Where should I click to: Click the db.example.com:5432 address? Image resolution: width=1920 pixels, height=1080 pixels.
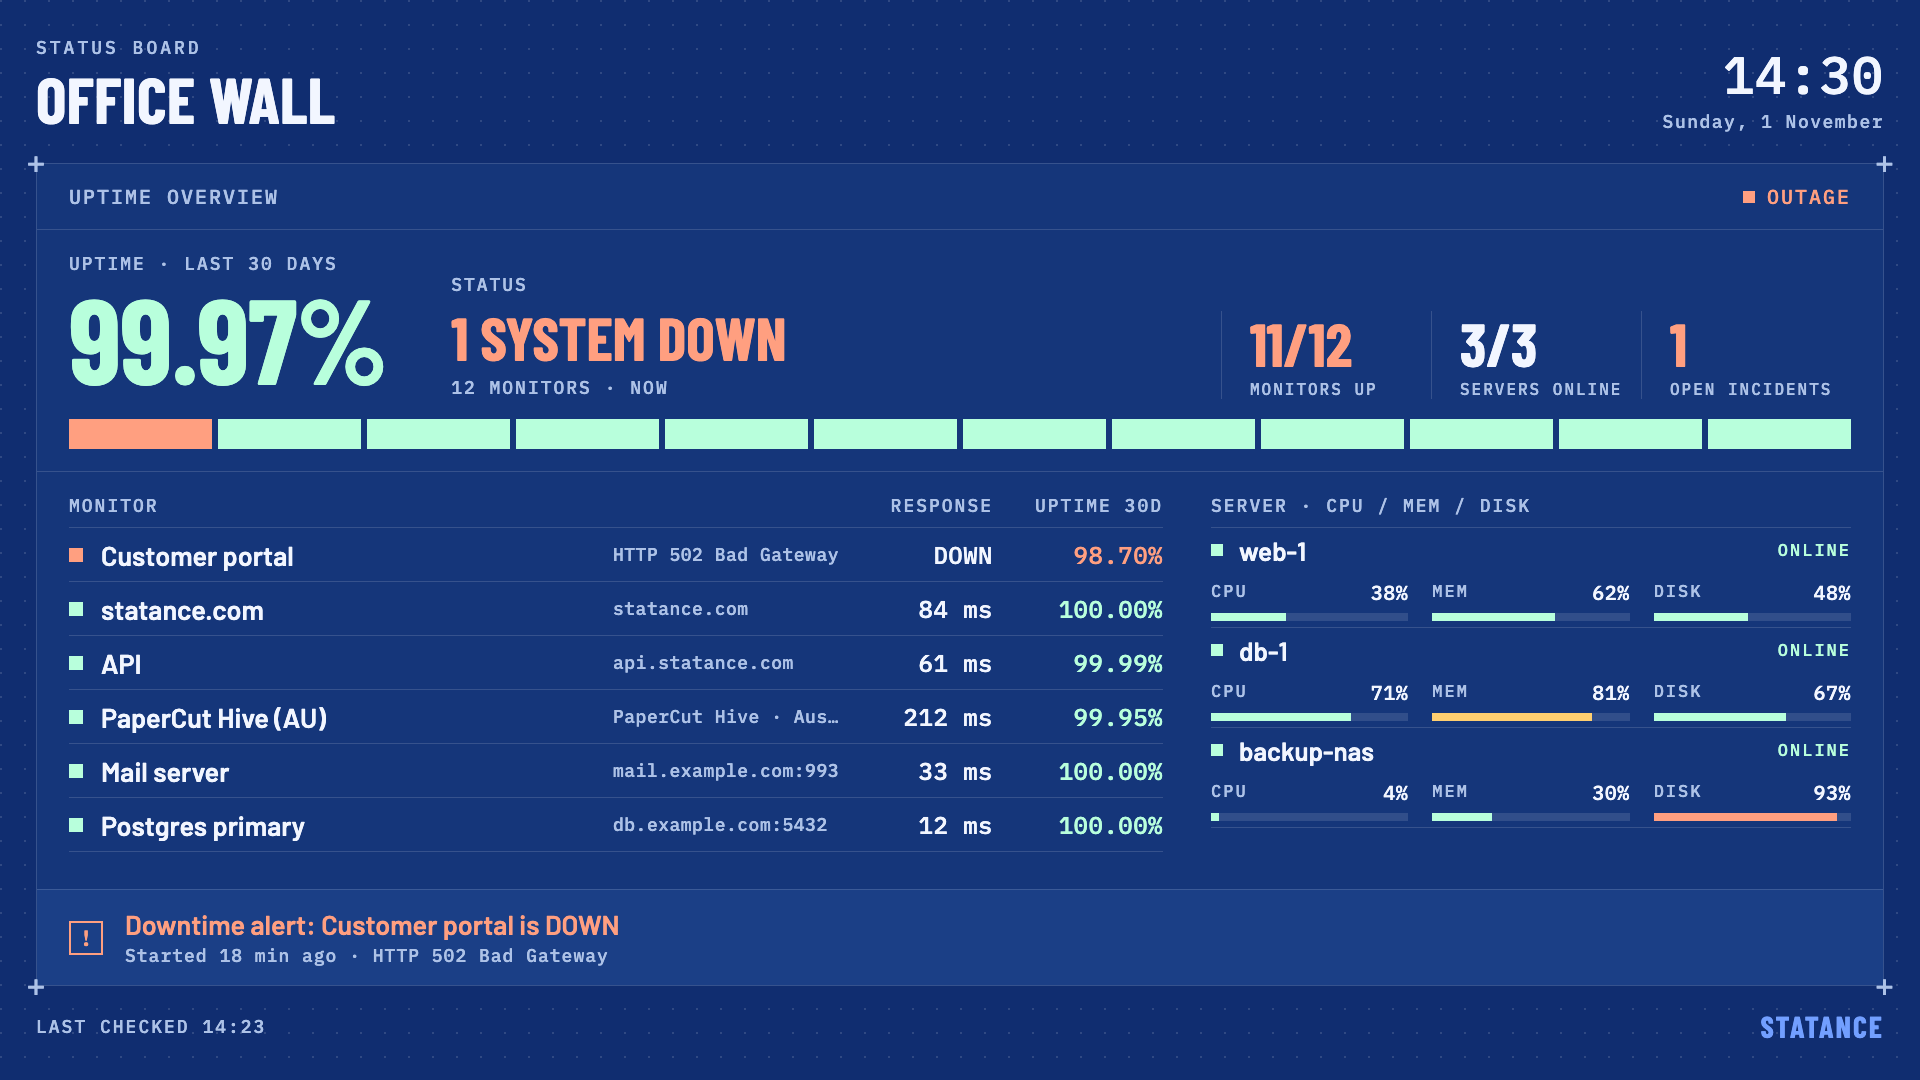pyautogui.click(x=720, y=825)
